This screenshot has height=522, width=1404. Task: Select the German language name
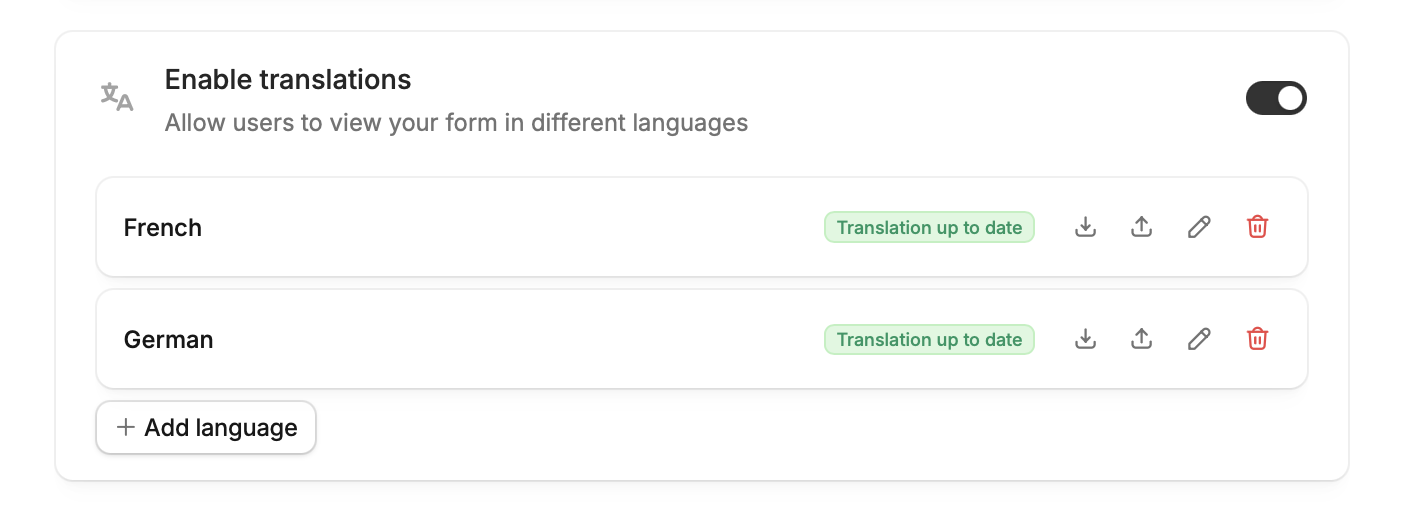(169, 339)
